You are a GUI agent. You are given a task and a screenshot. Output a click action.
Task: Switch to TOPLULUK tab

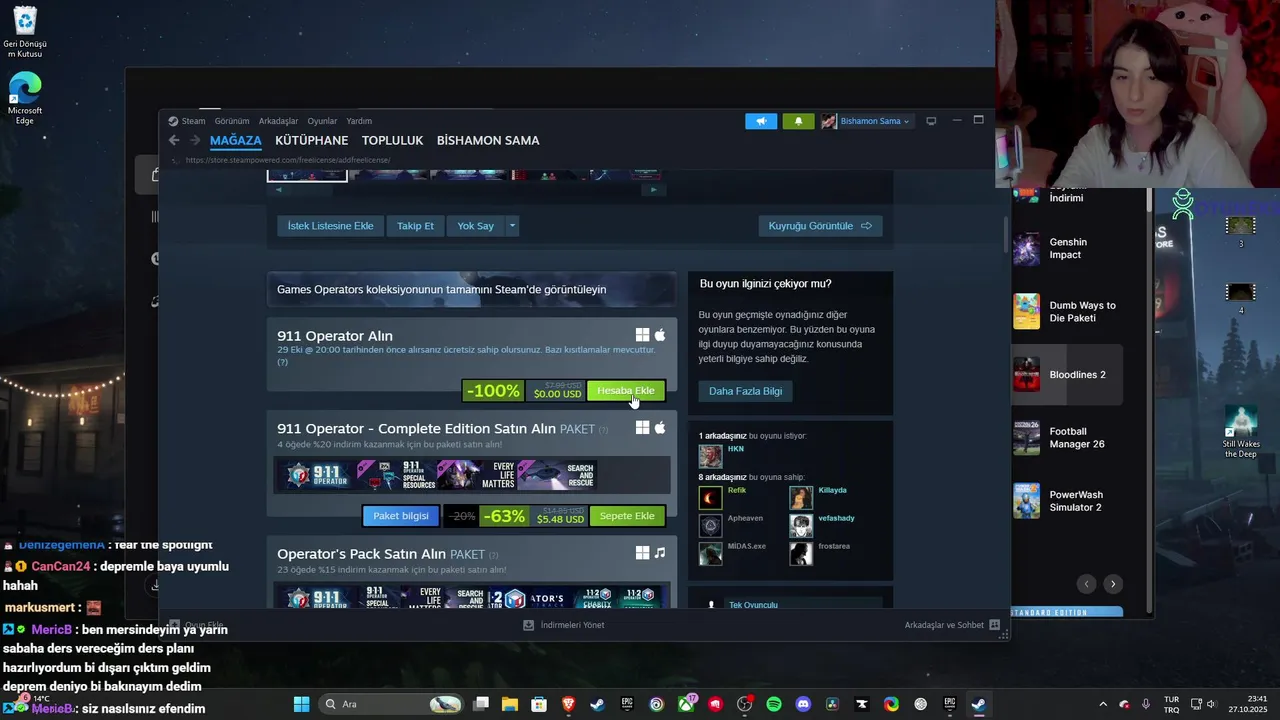tap(393, 141)
